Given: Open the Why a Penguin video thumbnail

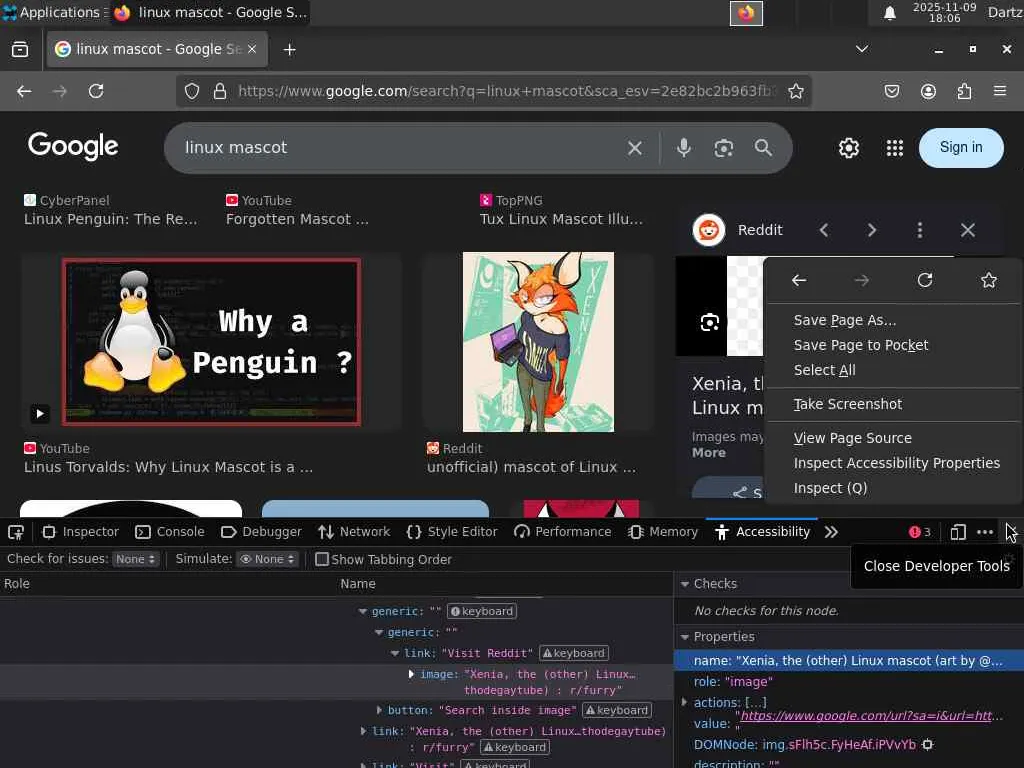Looking at the screenshot, I should point(211,342).
